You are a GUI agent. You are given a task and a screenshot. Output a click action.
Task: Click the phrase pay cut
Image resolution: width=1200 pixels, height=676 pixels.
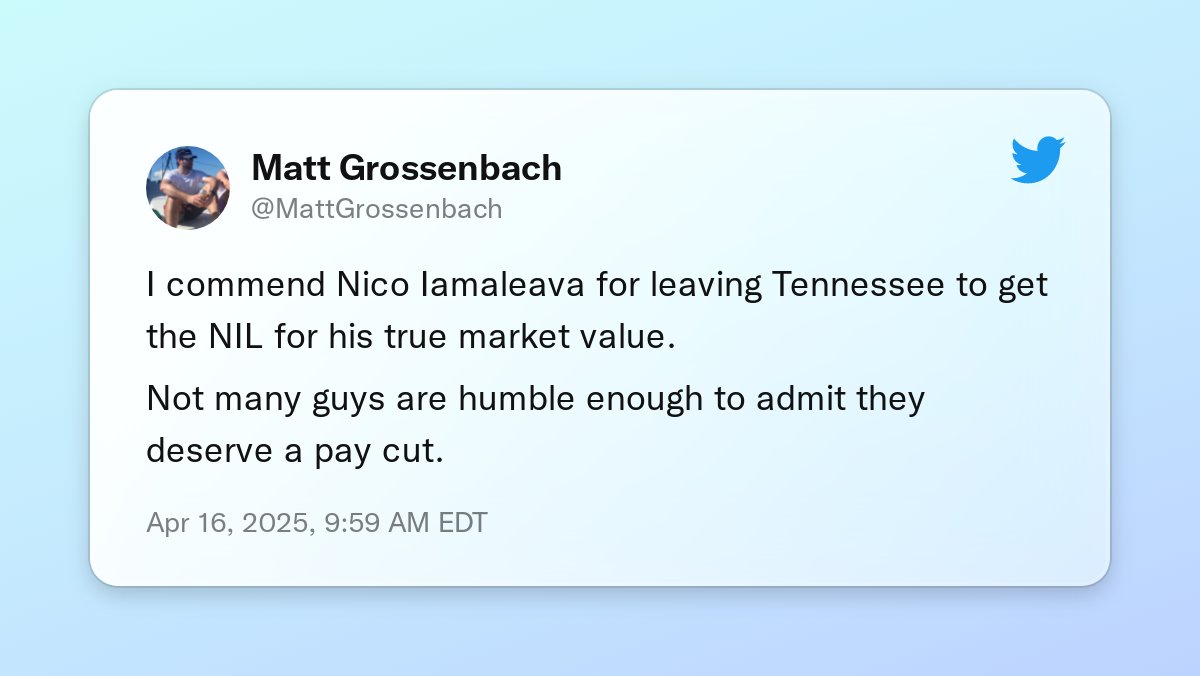coord(387,451)
